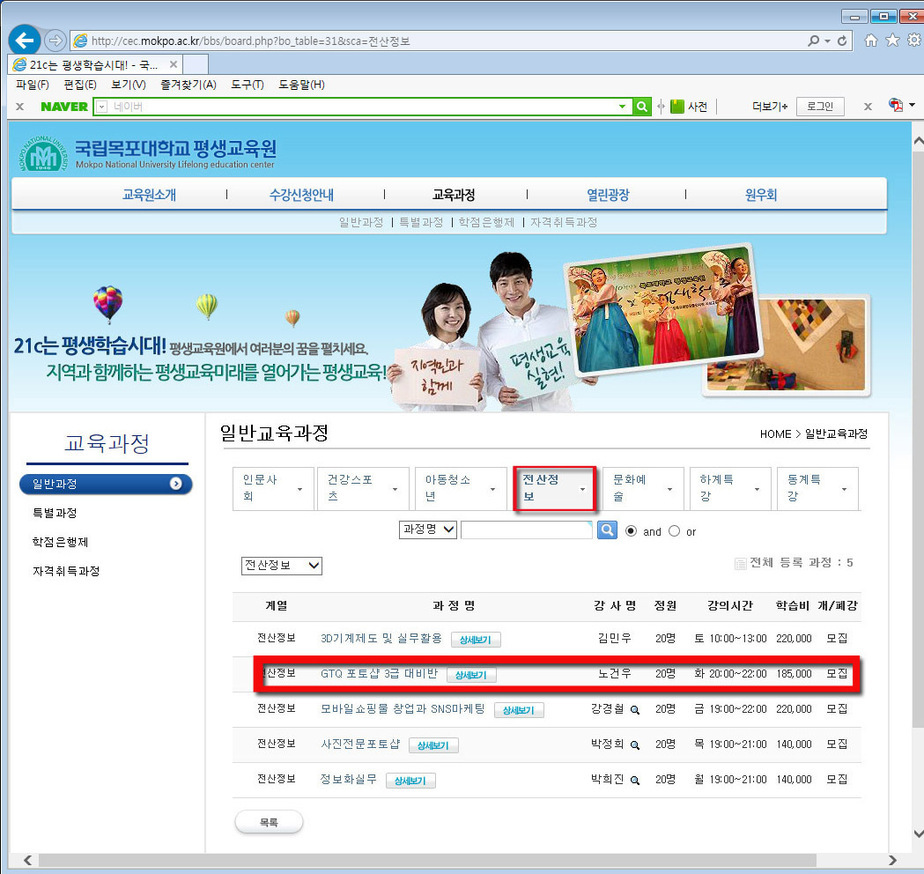This screenshot has width=924, height=874.
Task: Open Naver search box dropdown arrow
Action: (x=622, y=107)
